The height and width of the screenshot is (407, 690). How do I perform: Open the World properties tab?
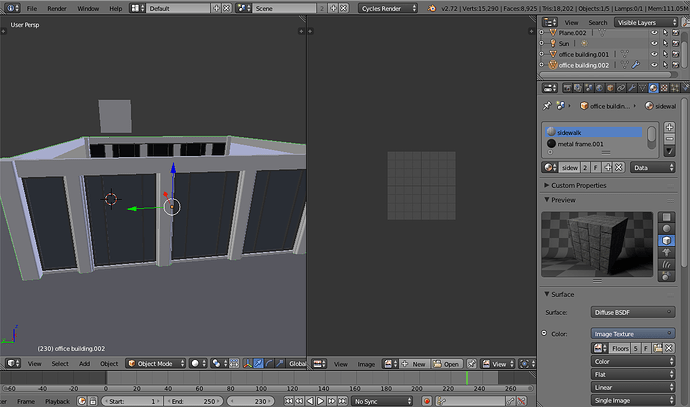(x=599, y=88)
